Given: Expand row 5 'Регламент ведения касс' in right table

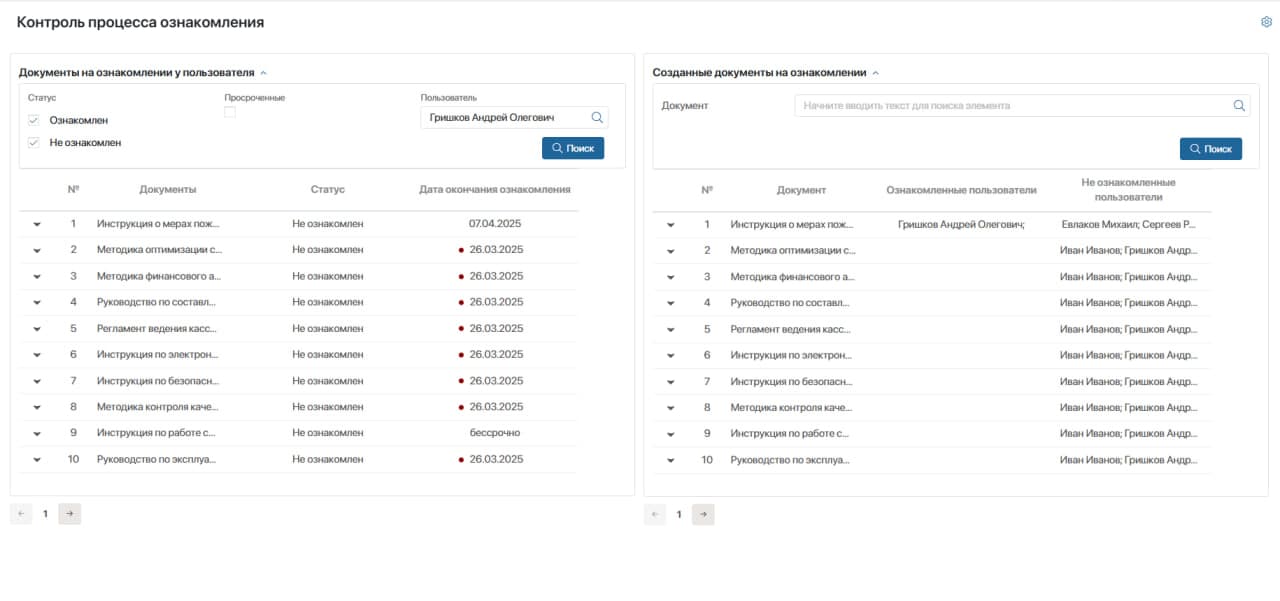Looking at the screenshot, I should [671, 330].
